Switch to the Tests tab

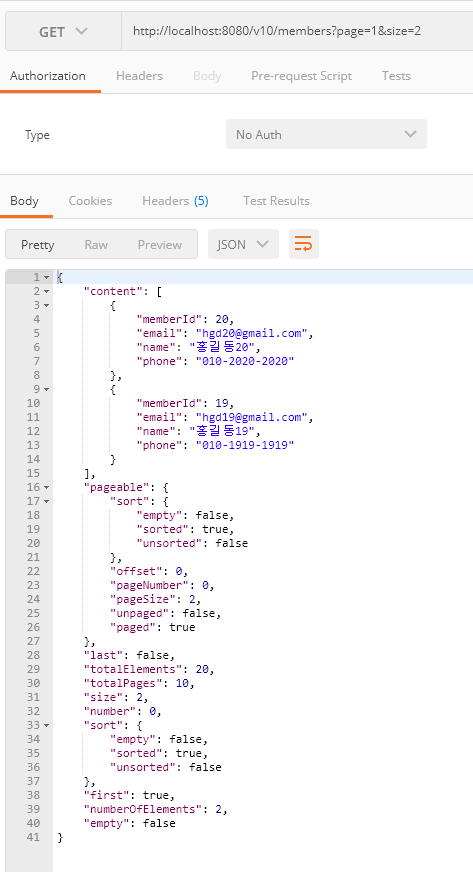coord(396,76)
